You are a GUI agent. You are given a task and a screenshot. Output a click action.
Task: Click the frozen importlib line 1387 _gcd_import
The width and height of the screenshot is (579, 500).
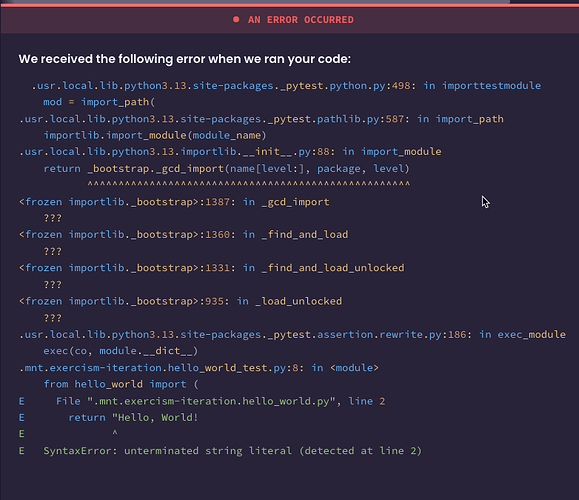pyautogui.click(x=174, y=202)
